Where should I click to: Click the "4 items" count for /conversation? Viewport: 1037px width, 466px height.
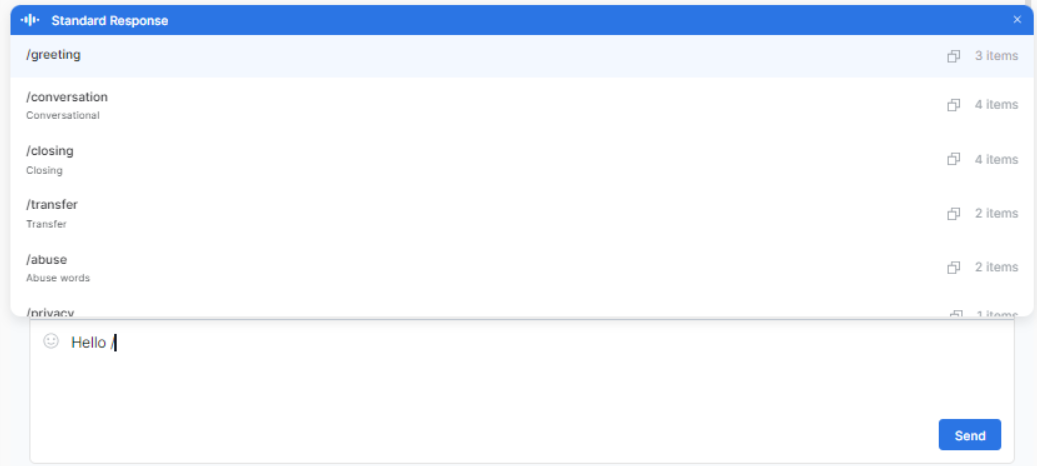point(996,105)
